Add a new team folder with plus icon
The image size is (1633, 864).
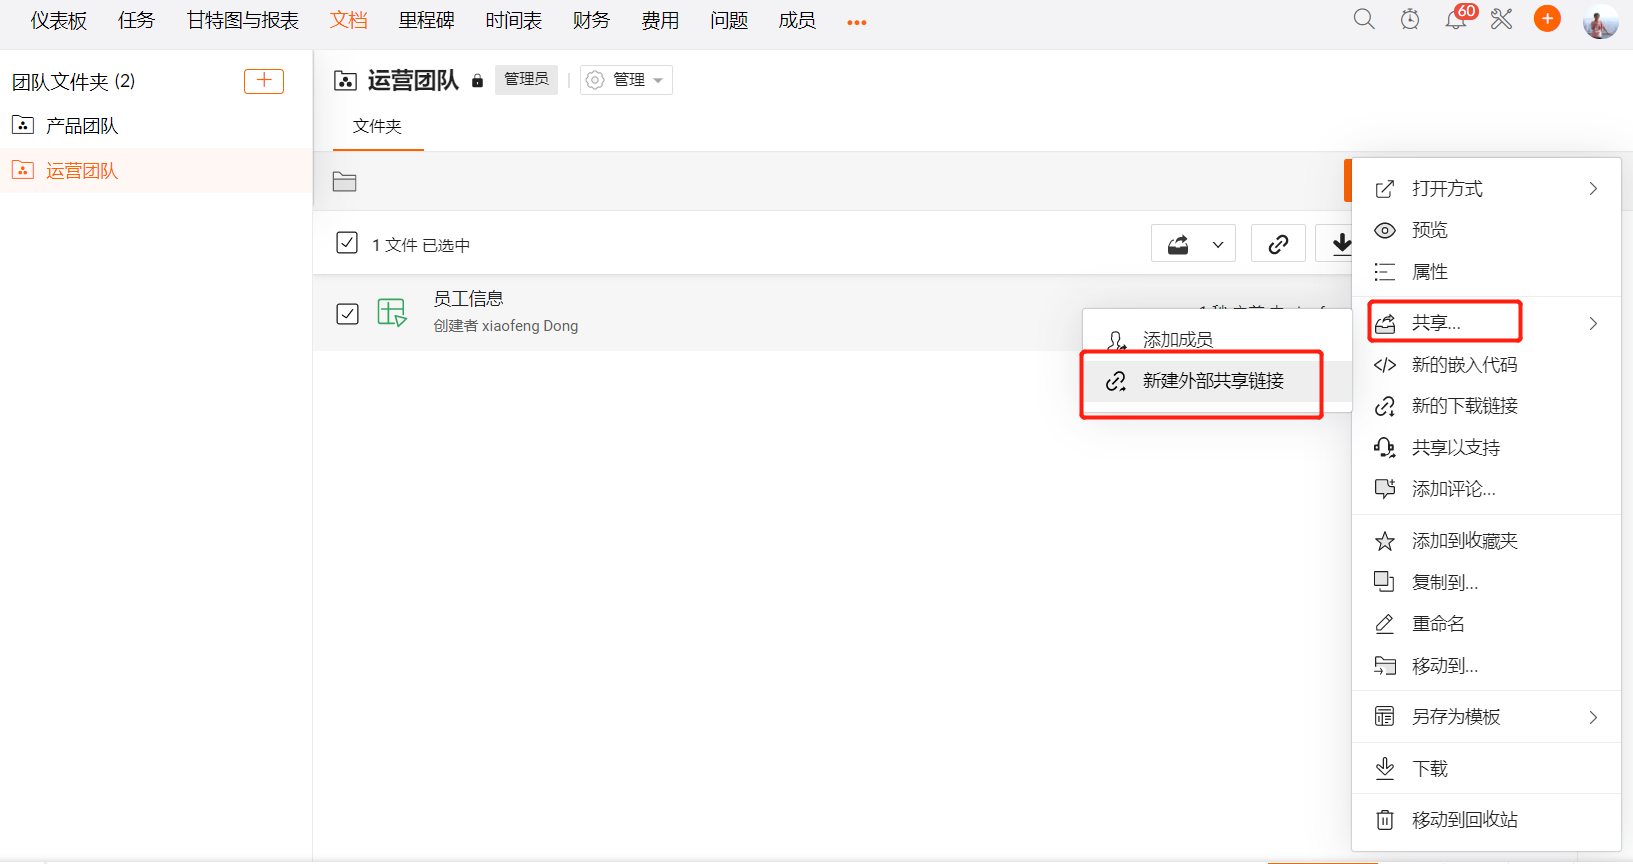tap(264, 81)
